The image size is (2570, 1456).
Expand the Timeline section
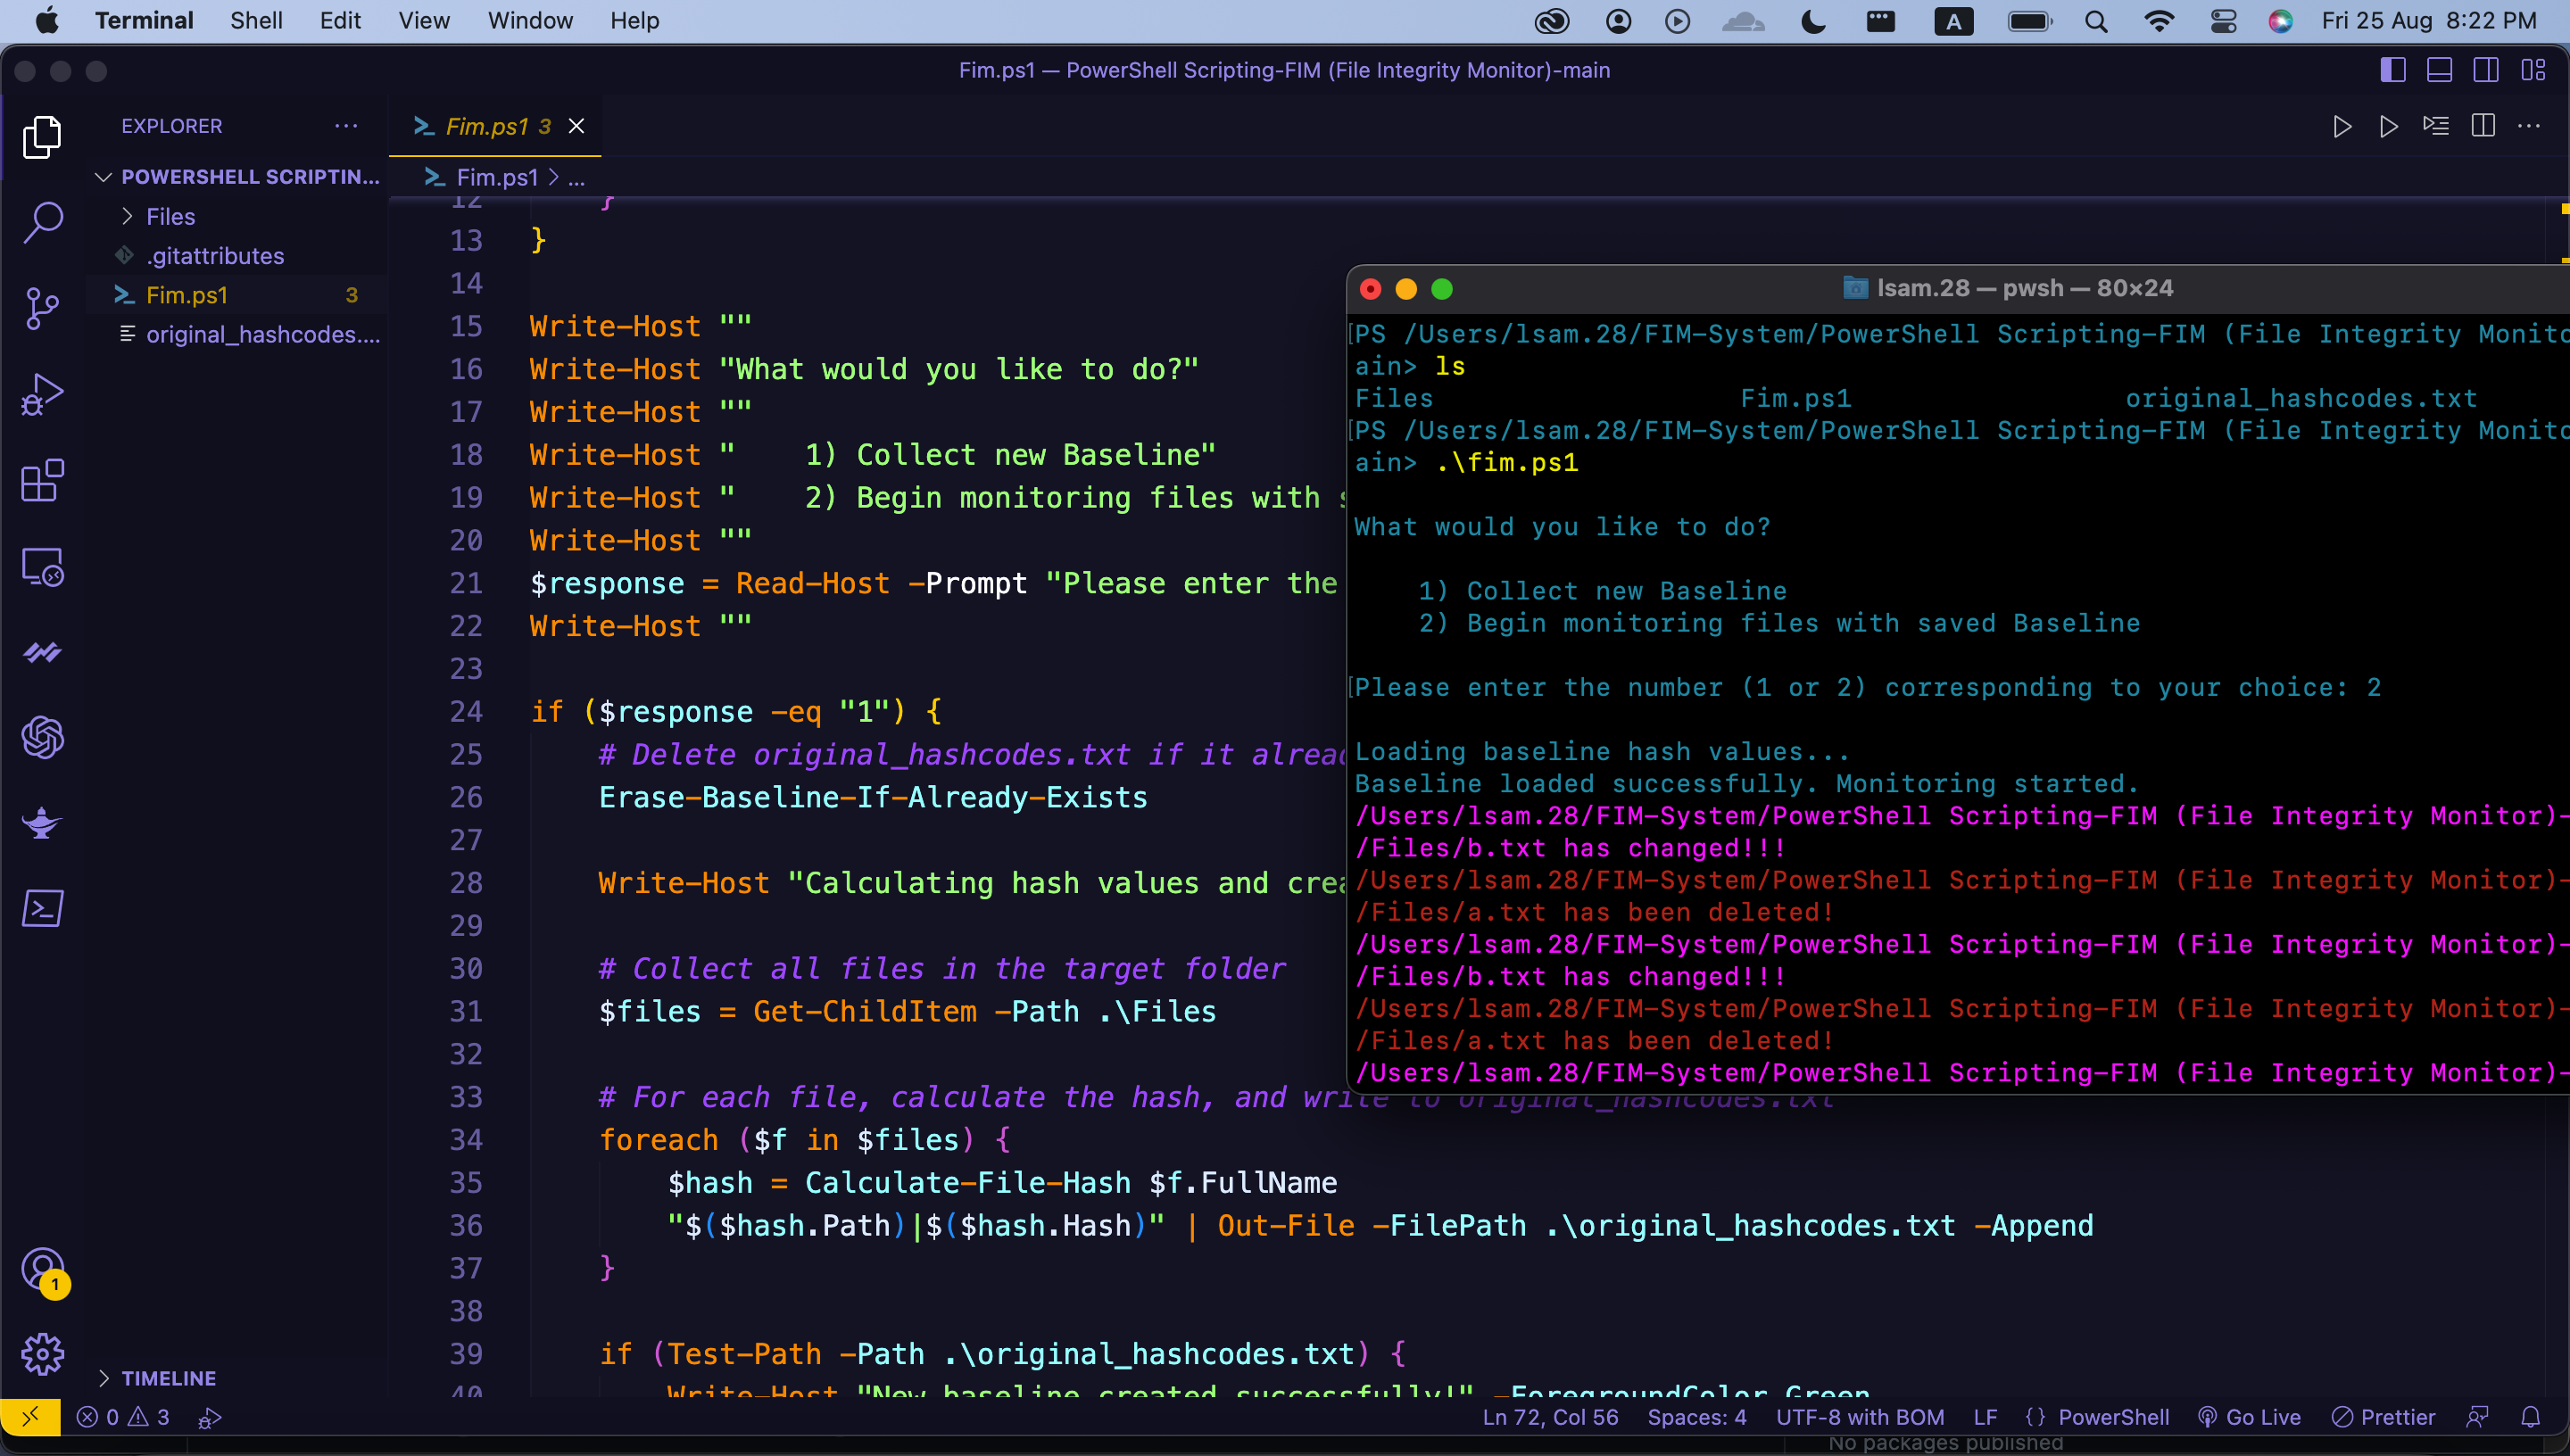point(168,1378)
